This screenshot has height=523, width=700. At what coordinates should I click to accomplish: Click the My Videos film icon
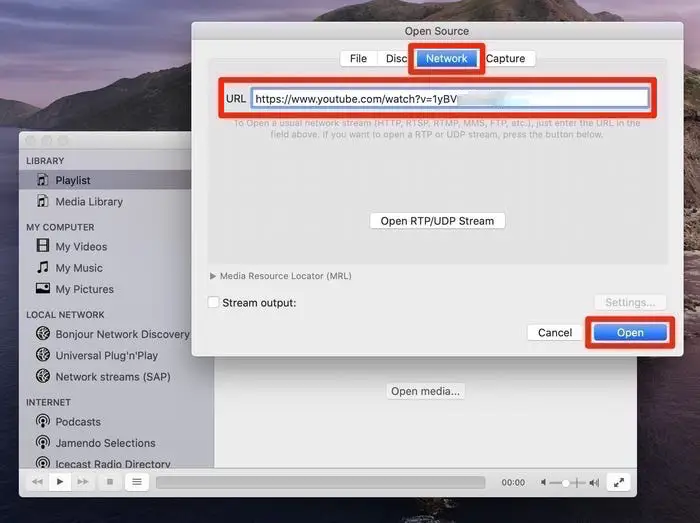click(42, 246)
